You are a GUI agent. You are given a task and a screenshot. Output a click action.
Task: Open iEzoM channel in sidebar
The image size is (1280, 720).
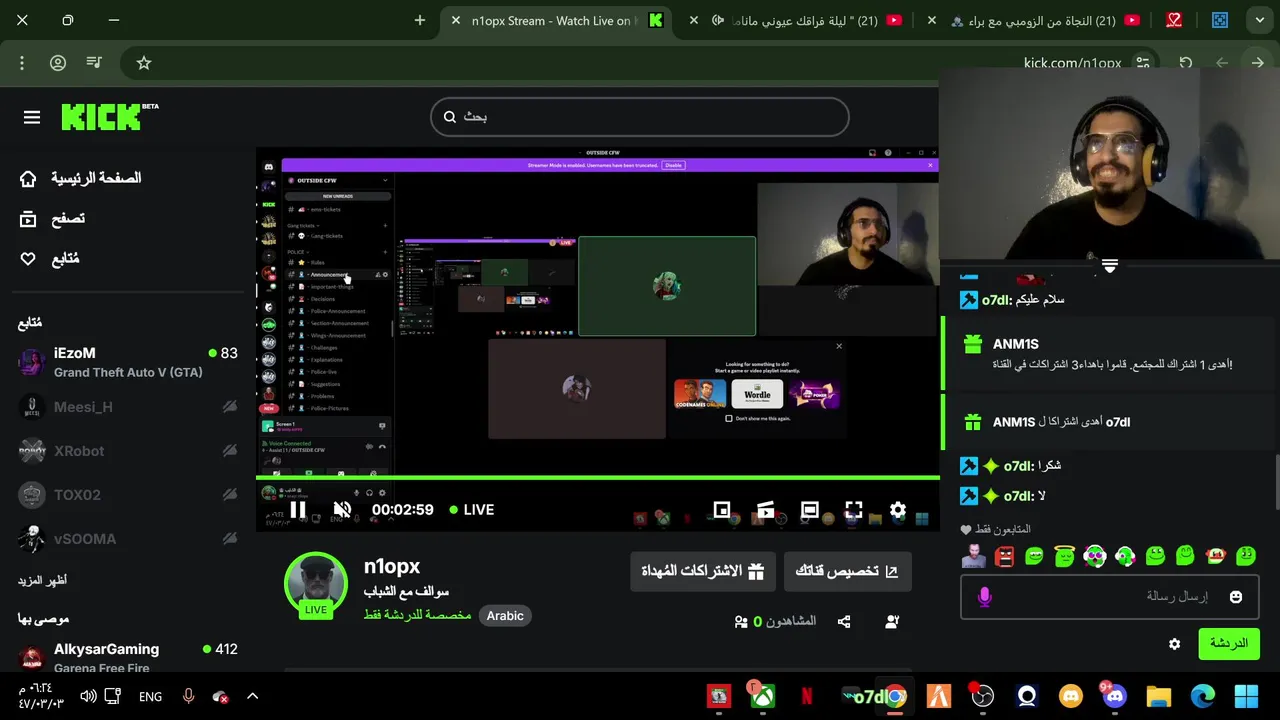(x=127, y=362)
